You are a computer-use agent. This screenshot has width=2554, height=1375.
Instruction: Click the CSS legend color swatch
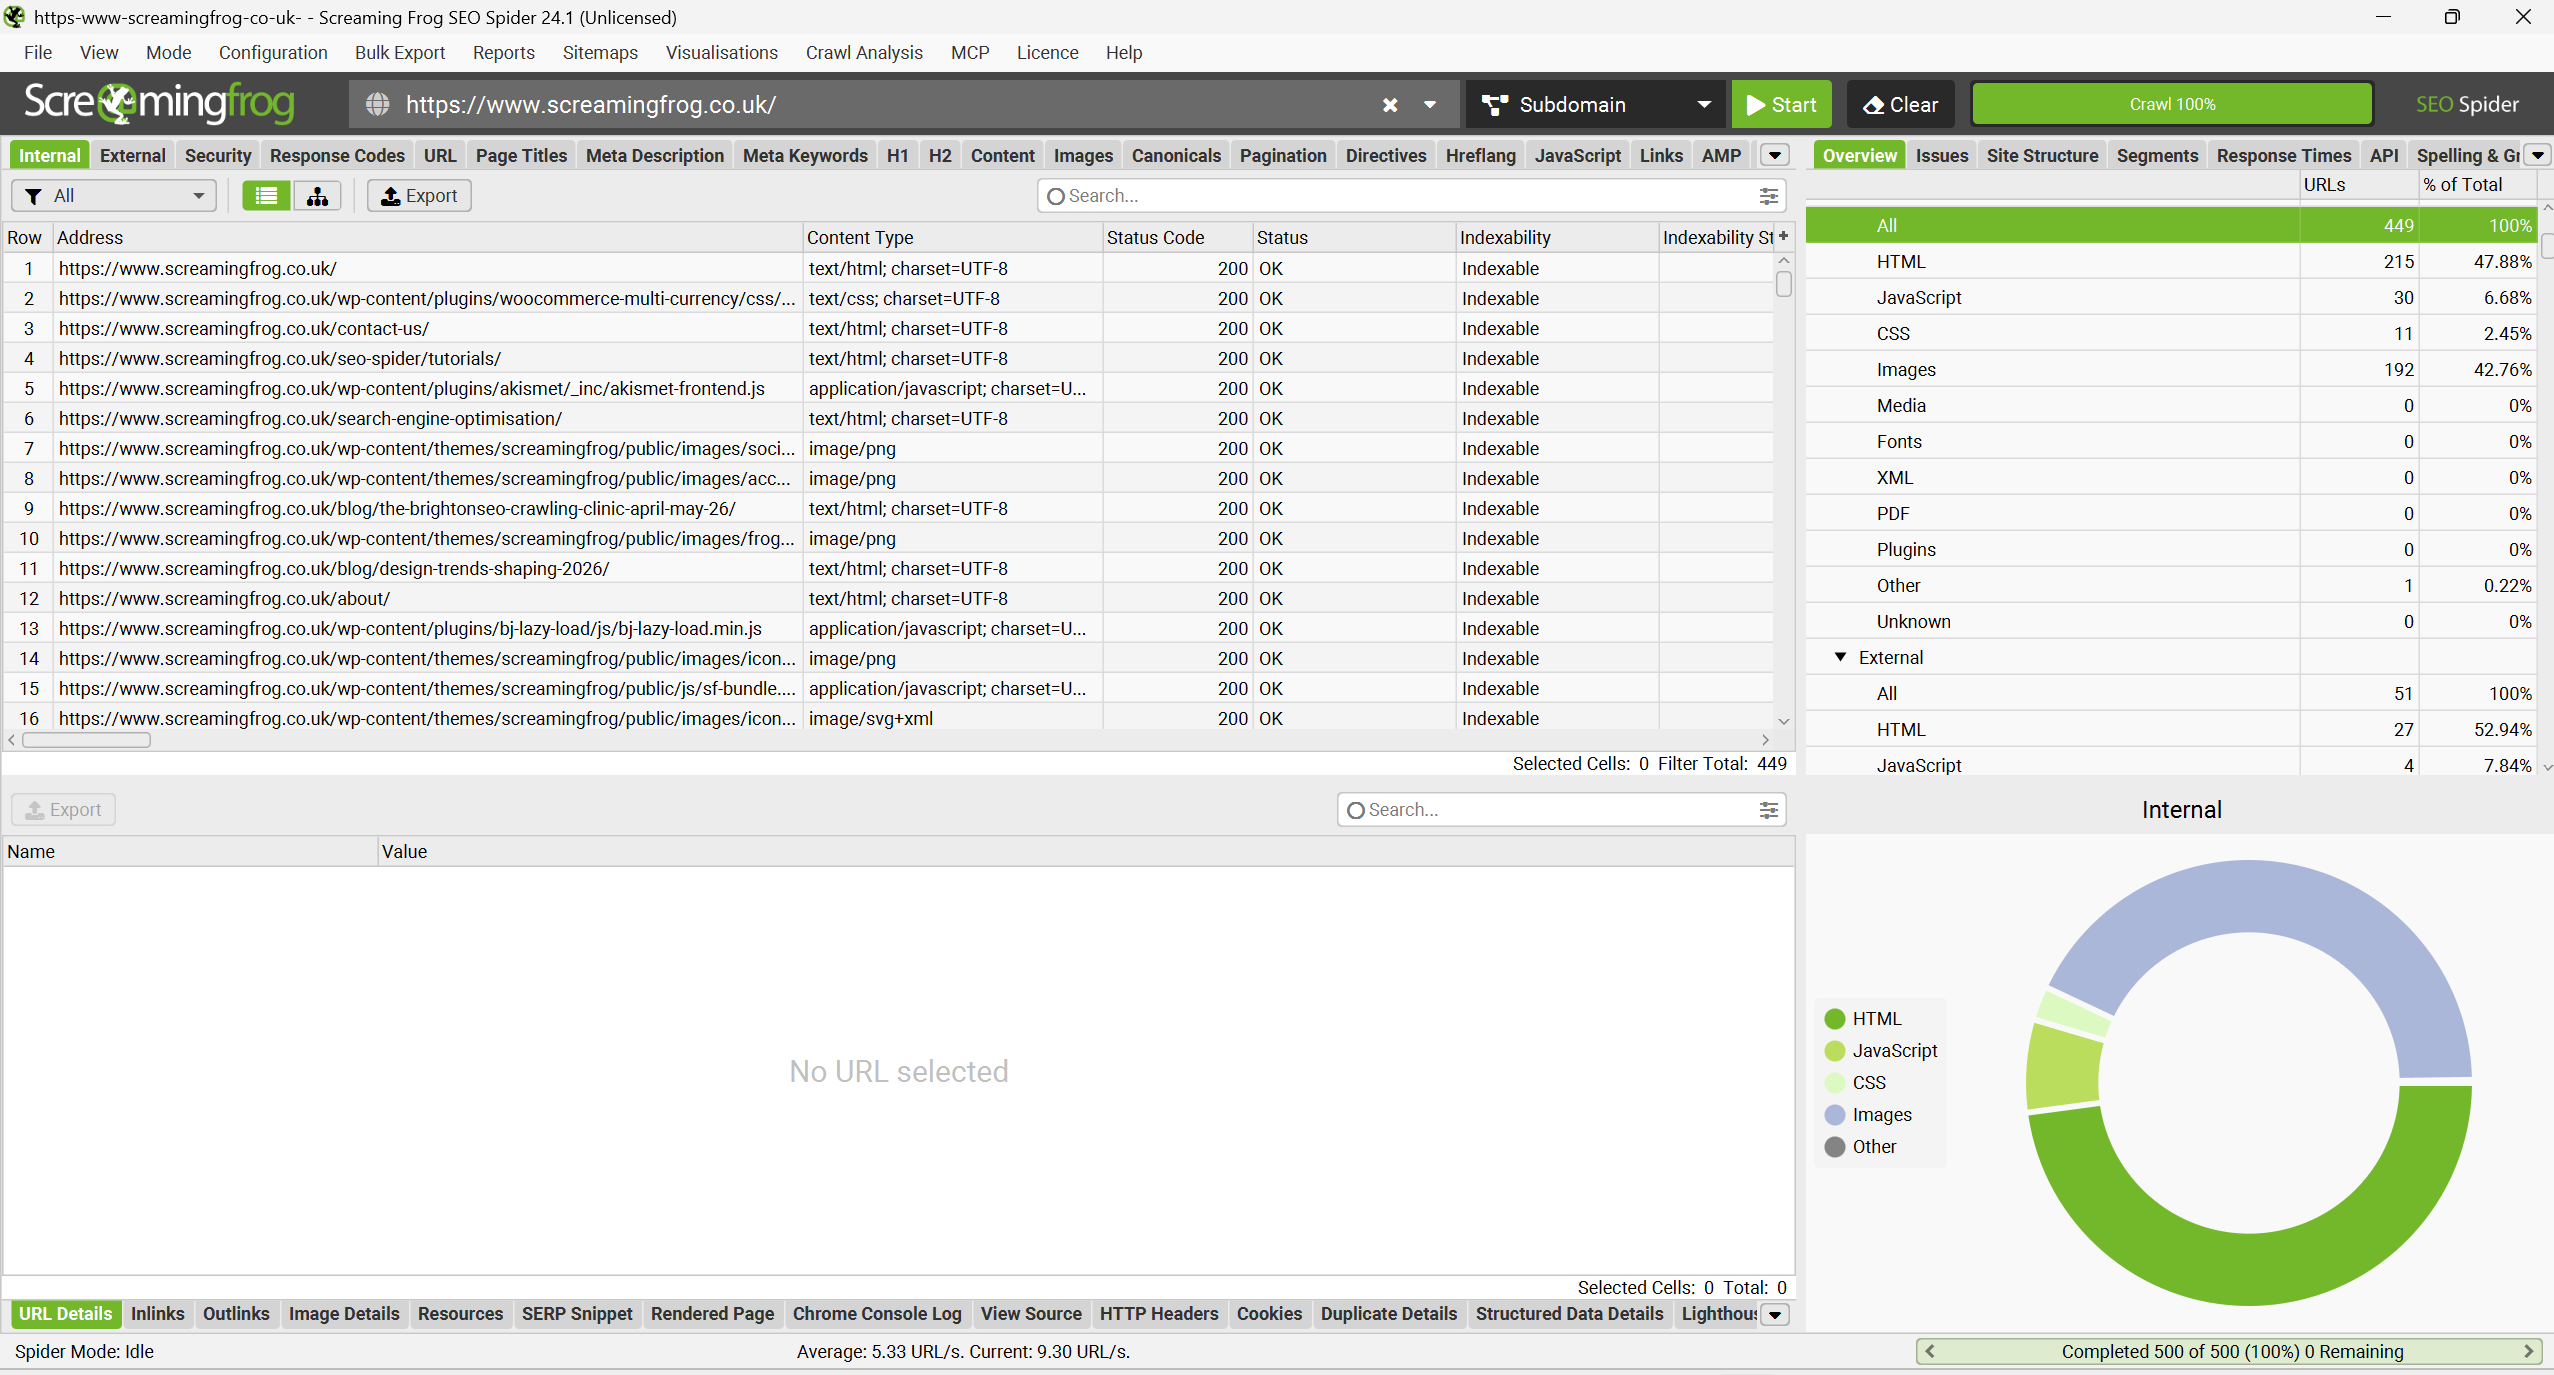[1835, 1083]
